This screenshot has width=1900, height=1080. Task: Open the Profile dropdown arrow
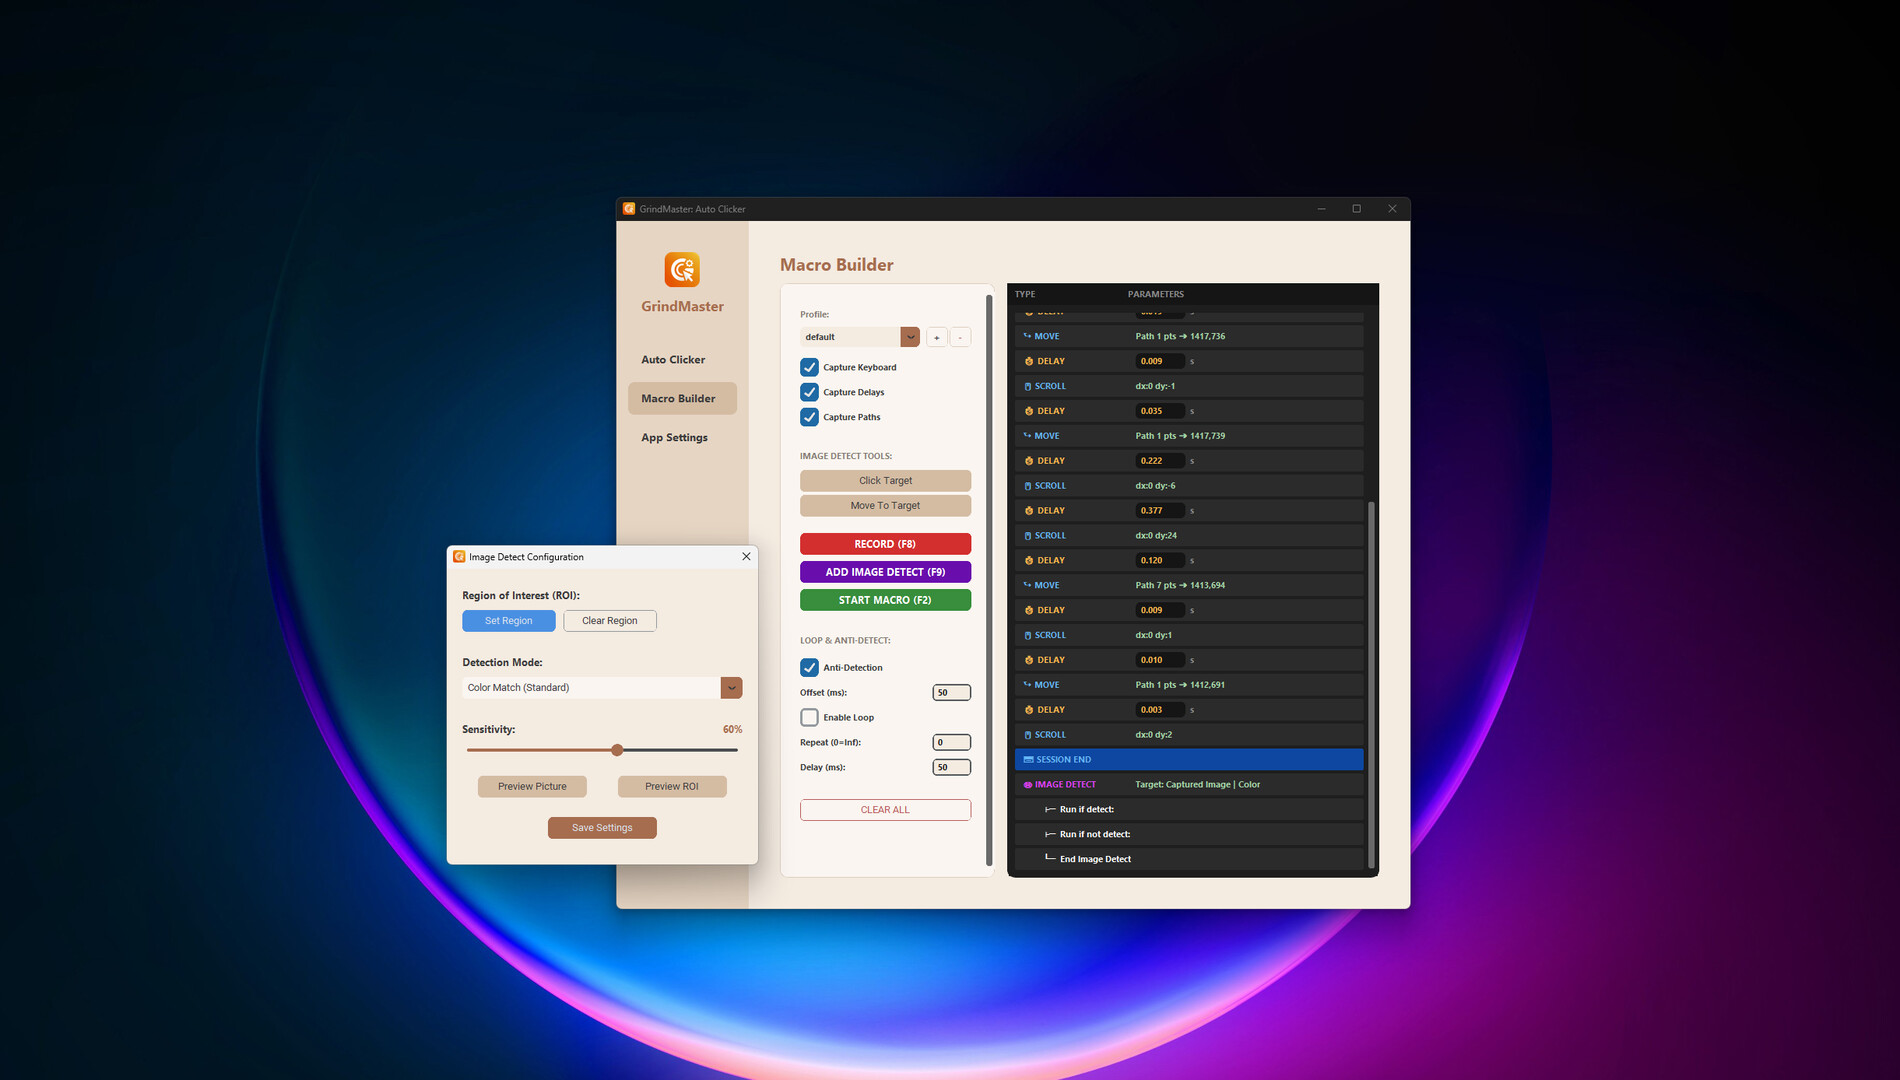(x=910, y=337)
